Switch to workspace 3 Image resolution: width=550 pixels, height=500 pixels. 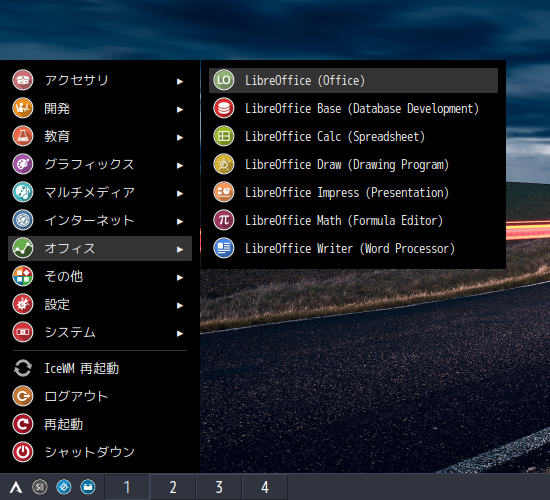(x=219, y=487)
